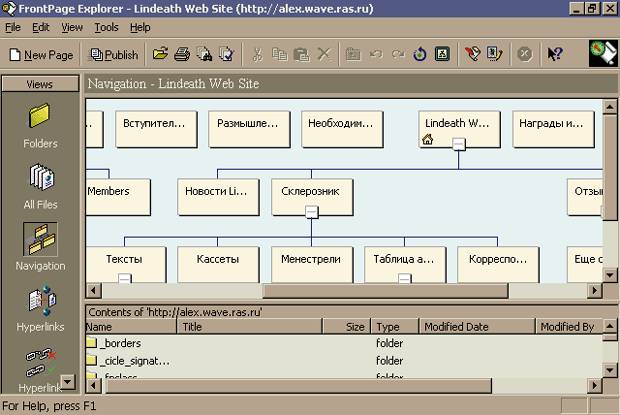Click the Redo arrow icon

coord(398,54)
